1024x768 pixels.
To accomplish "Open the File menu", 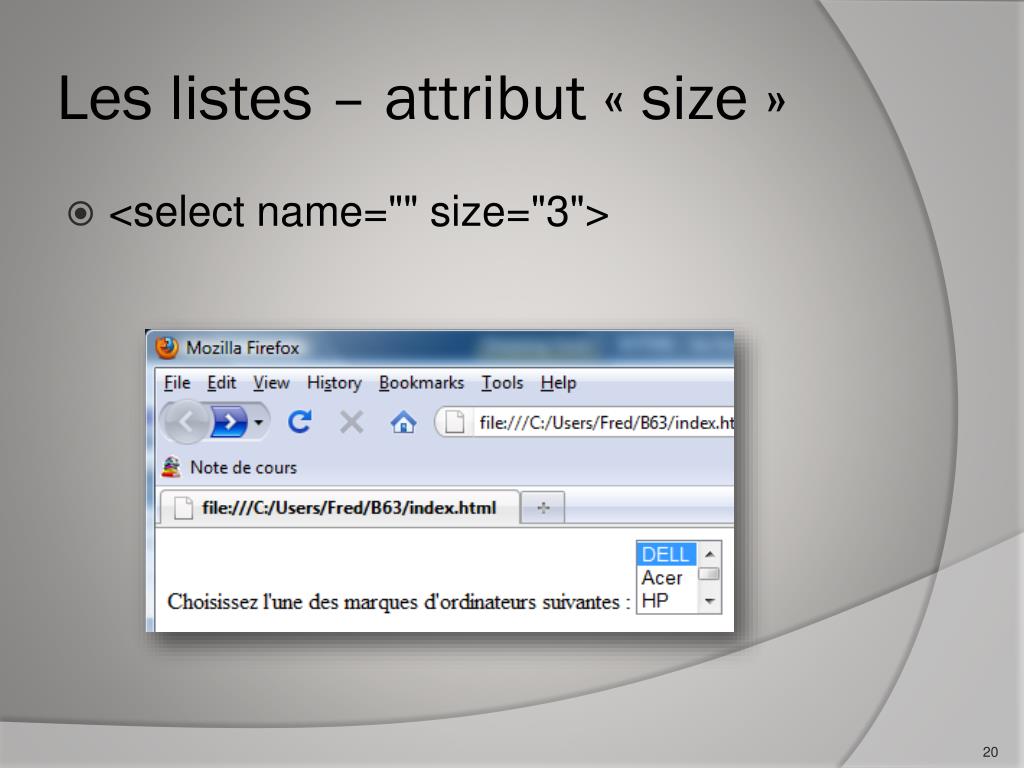I will click(x=177, y=383).
